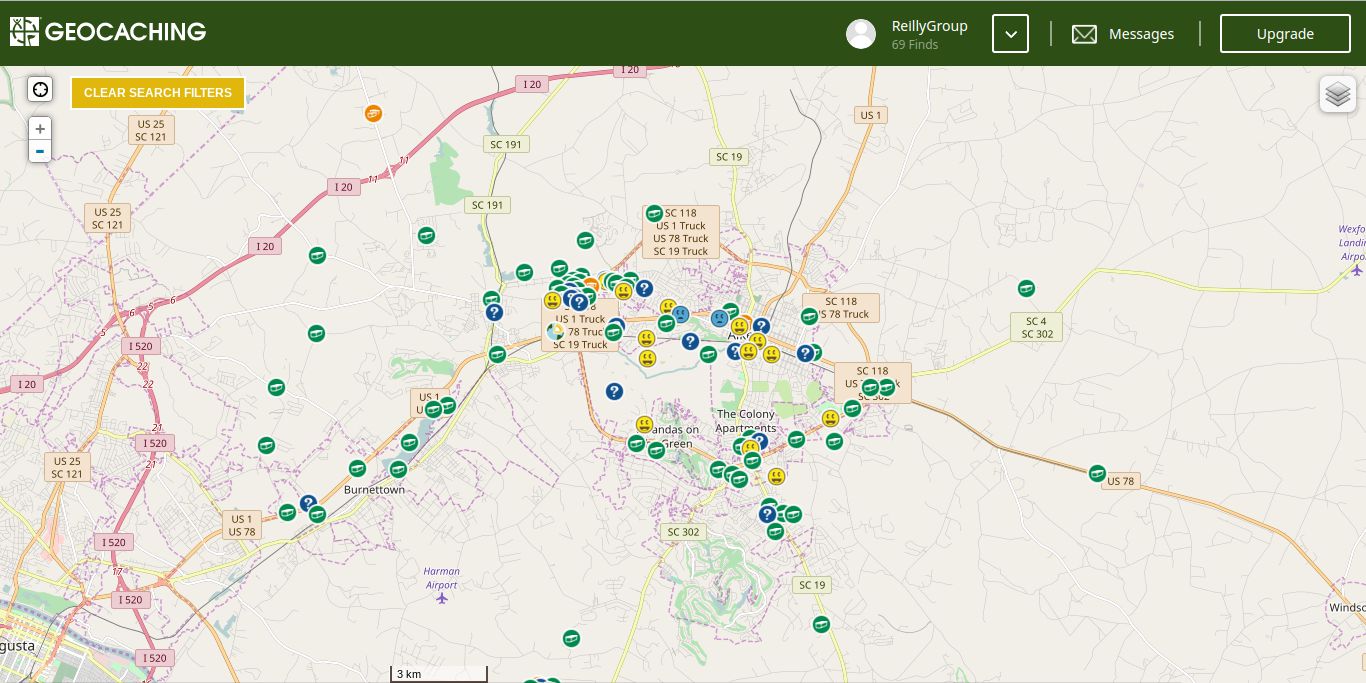1366x683 pixels.
Task: Click the Upgrade button
Action: (x=1285, y=34)
